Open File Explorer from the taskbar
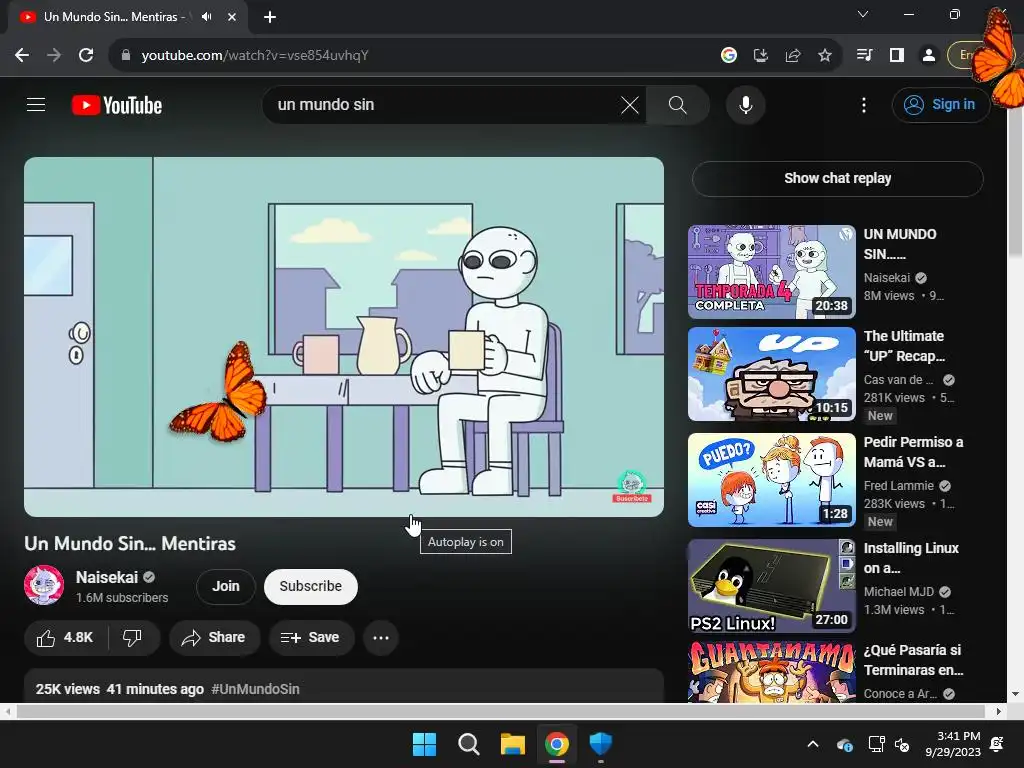This screenshot has height=768, width=1024. pyautogui.click(x=513, y=744)
